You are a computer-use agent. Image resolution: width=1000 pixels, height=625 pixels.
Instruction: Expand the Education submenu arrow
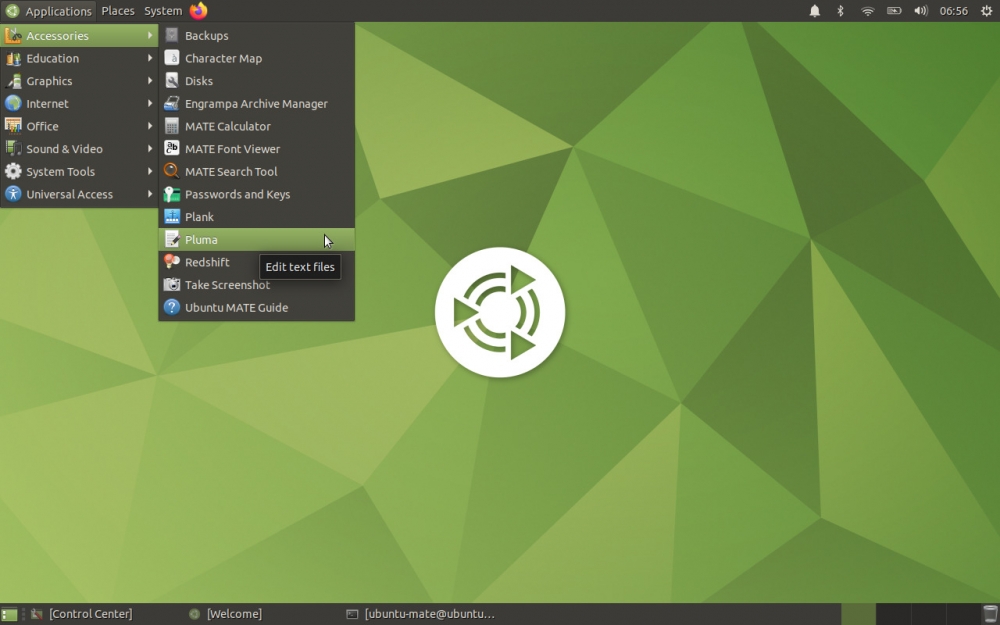[x=150, y=58]
